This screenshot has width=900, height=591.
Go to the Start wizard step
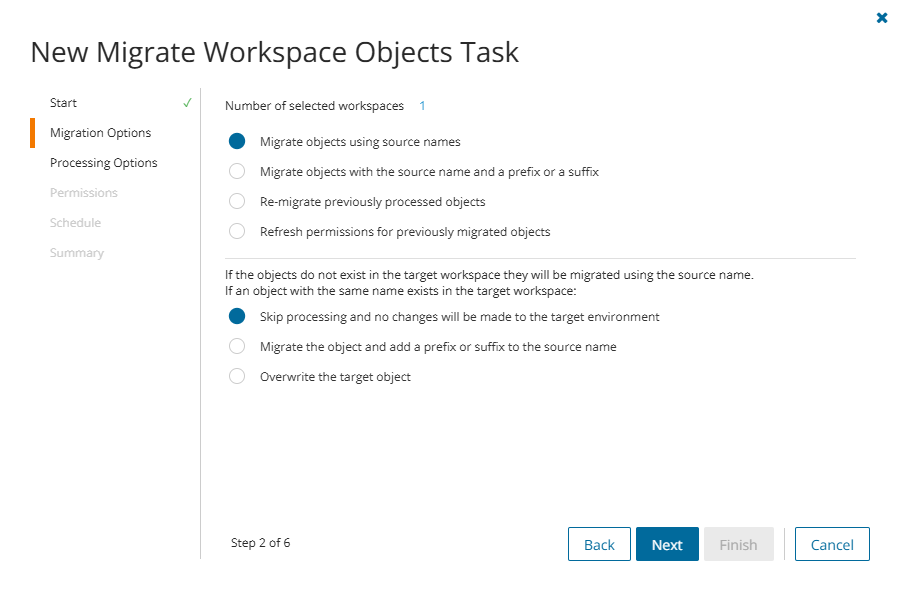[64, 103]
